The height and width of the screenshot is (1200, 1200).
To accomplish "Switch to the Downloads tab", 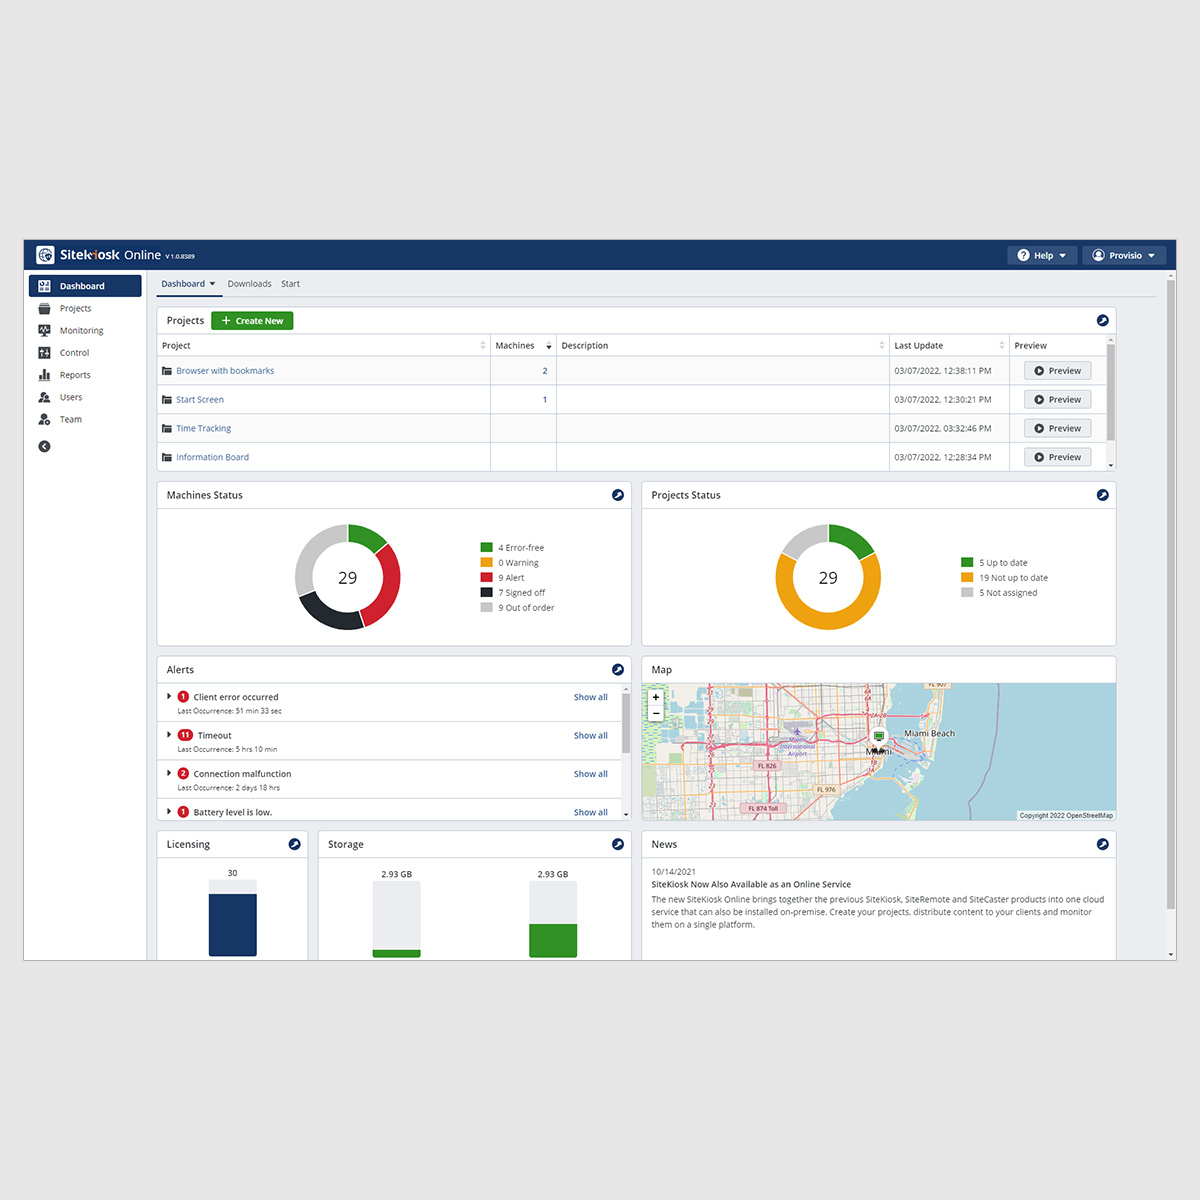I will [x=249, y=284].
